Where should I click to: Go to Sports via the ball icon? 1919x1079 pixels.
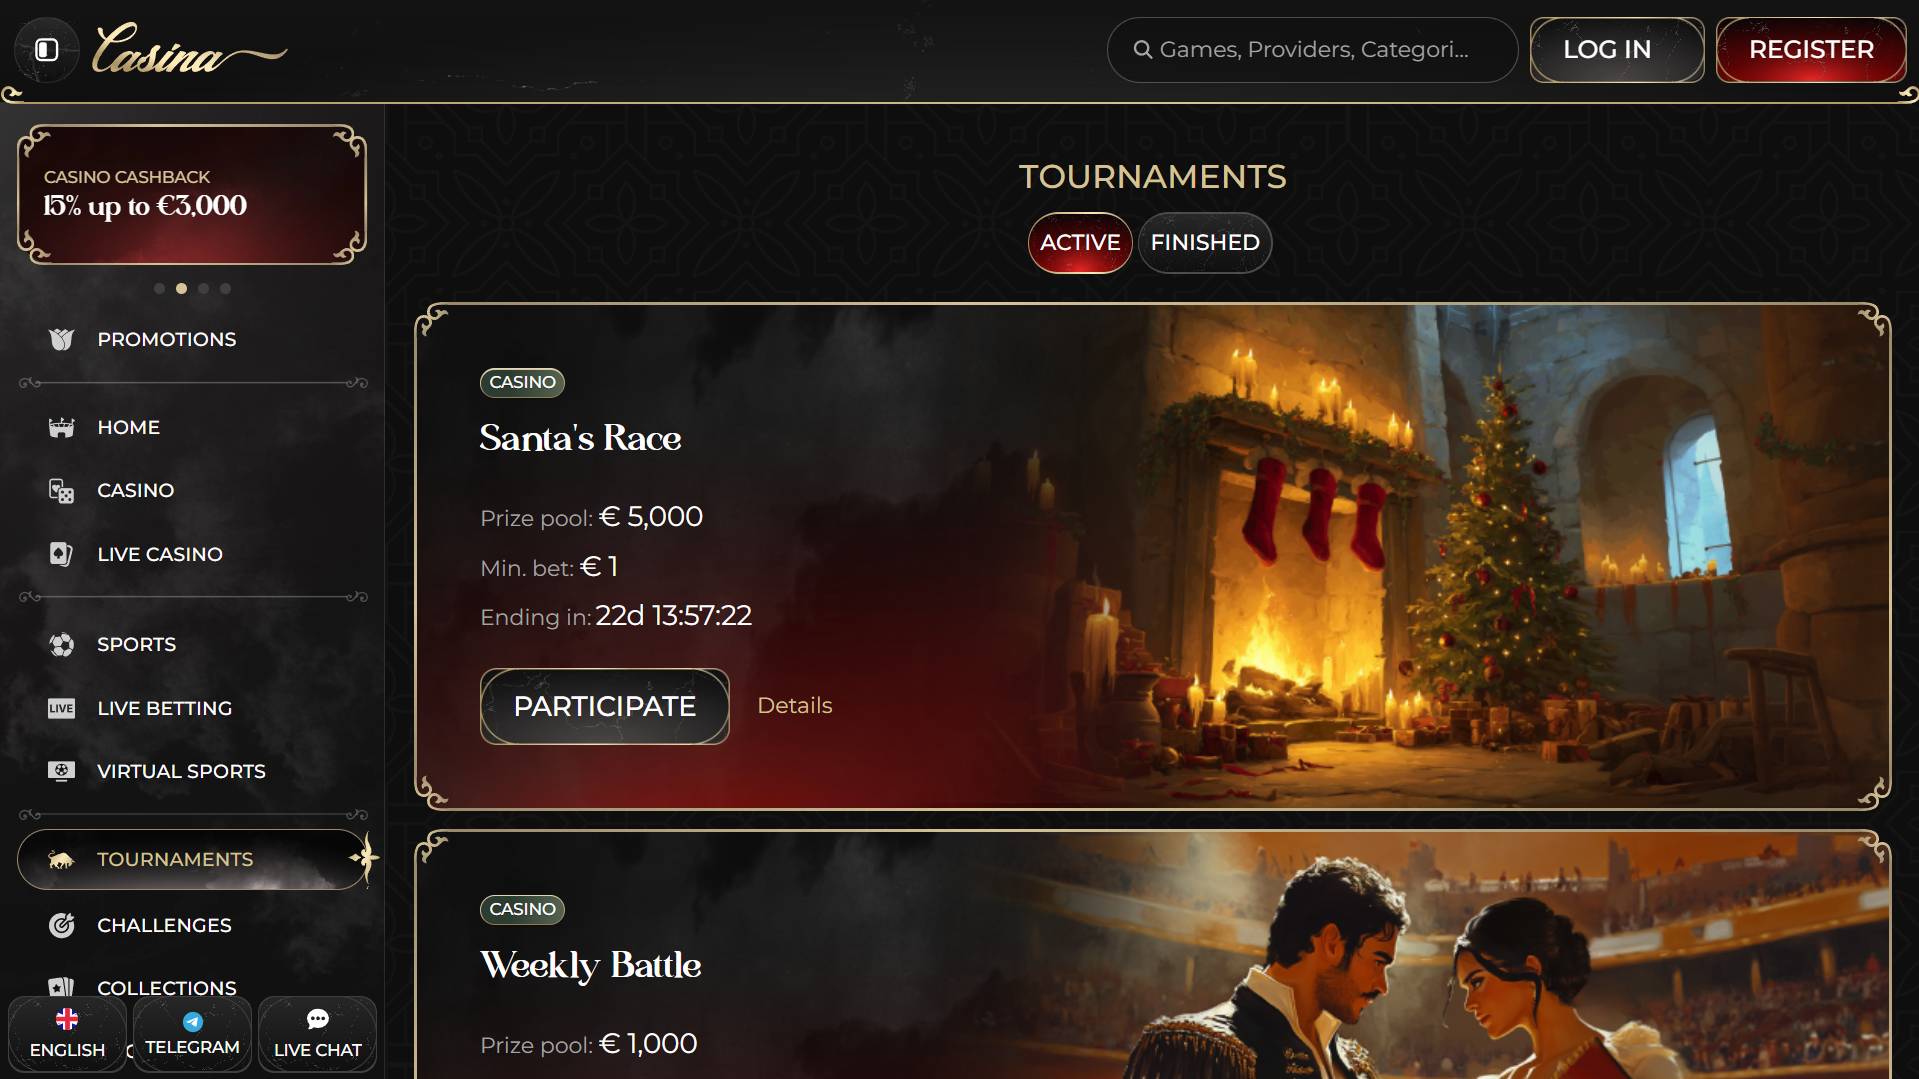(x=61, y=645)
